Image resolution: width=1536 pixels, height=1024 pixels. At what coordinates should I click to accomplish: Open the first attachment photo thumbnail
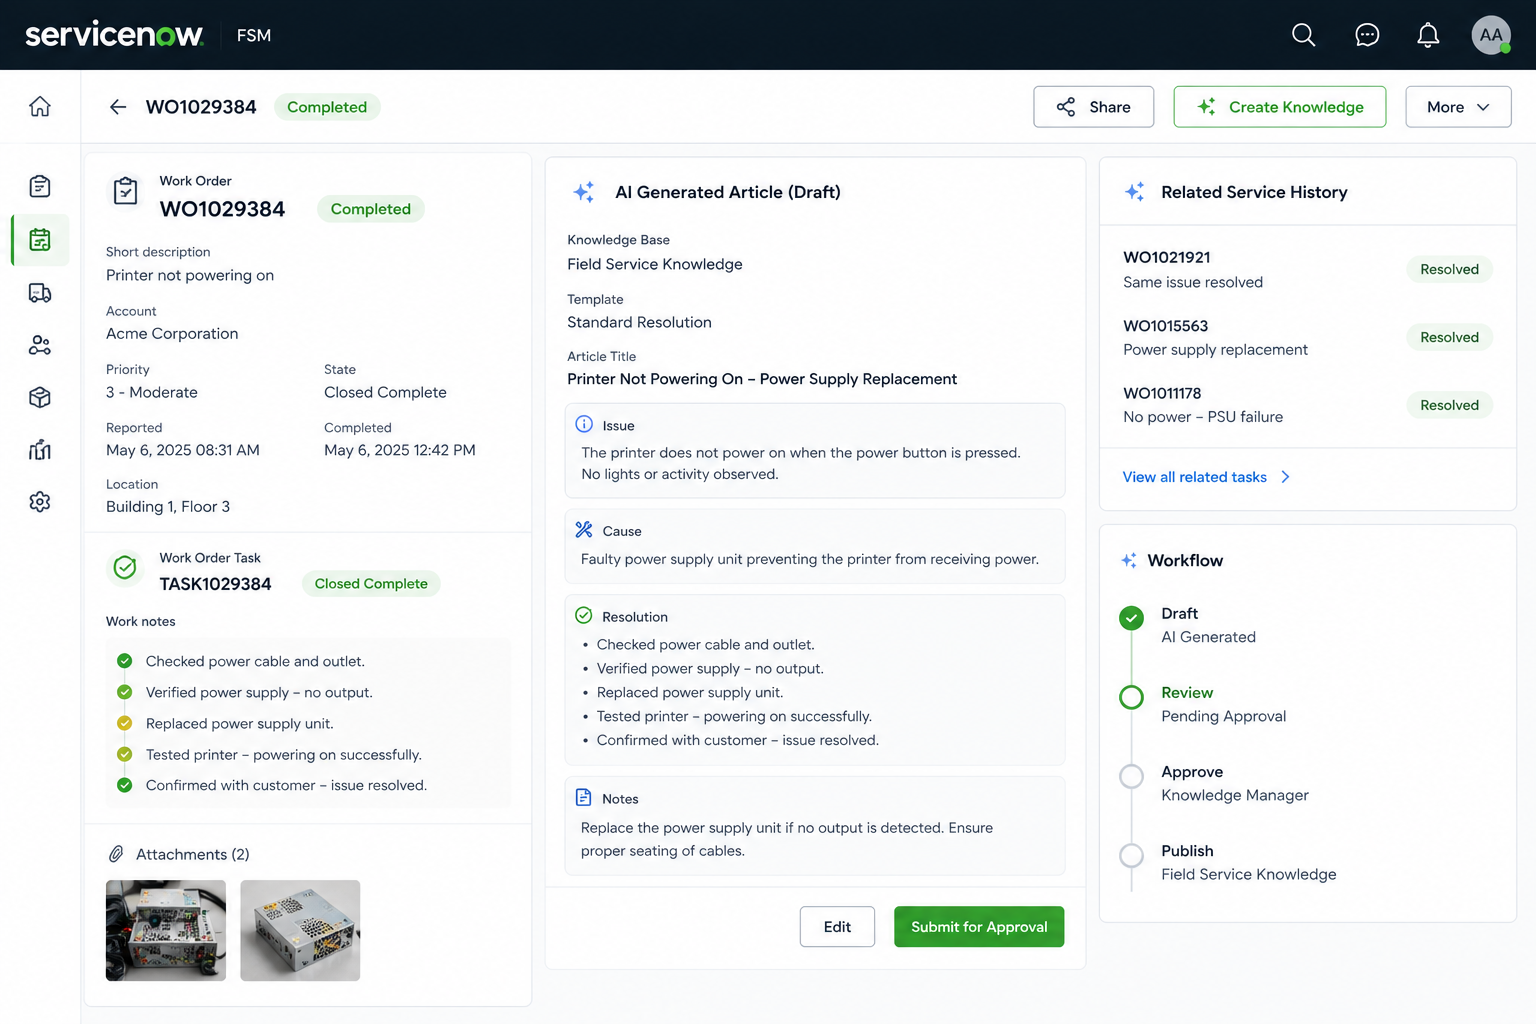point(166,930)
